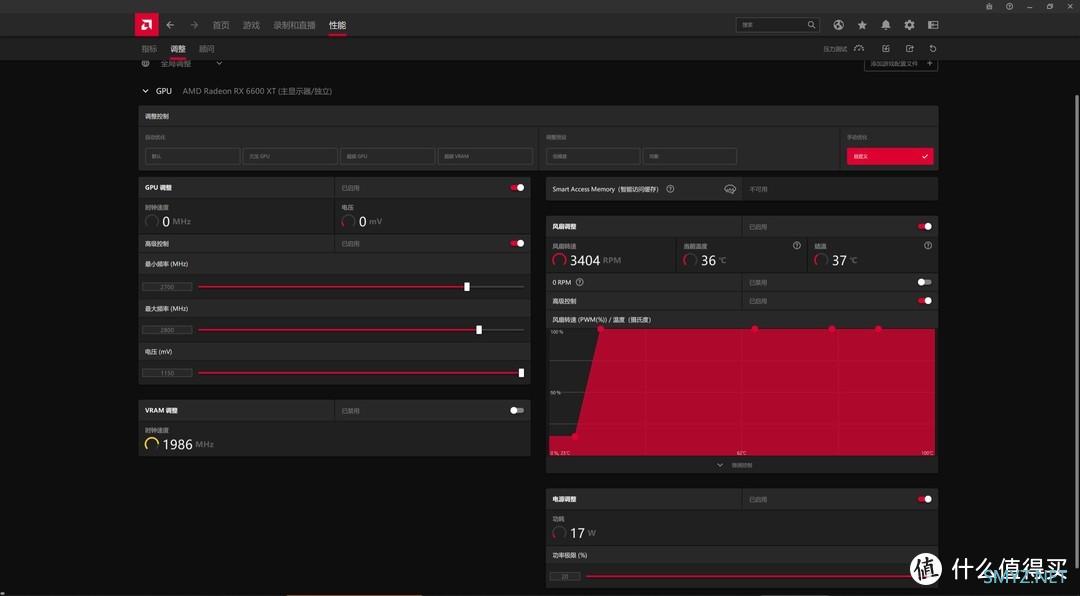Image resolution: width=1080 pixels, height=596 pixels.
Task: Switch to the 游戏 tab
Action: (x=251, y=25)
